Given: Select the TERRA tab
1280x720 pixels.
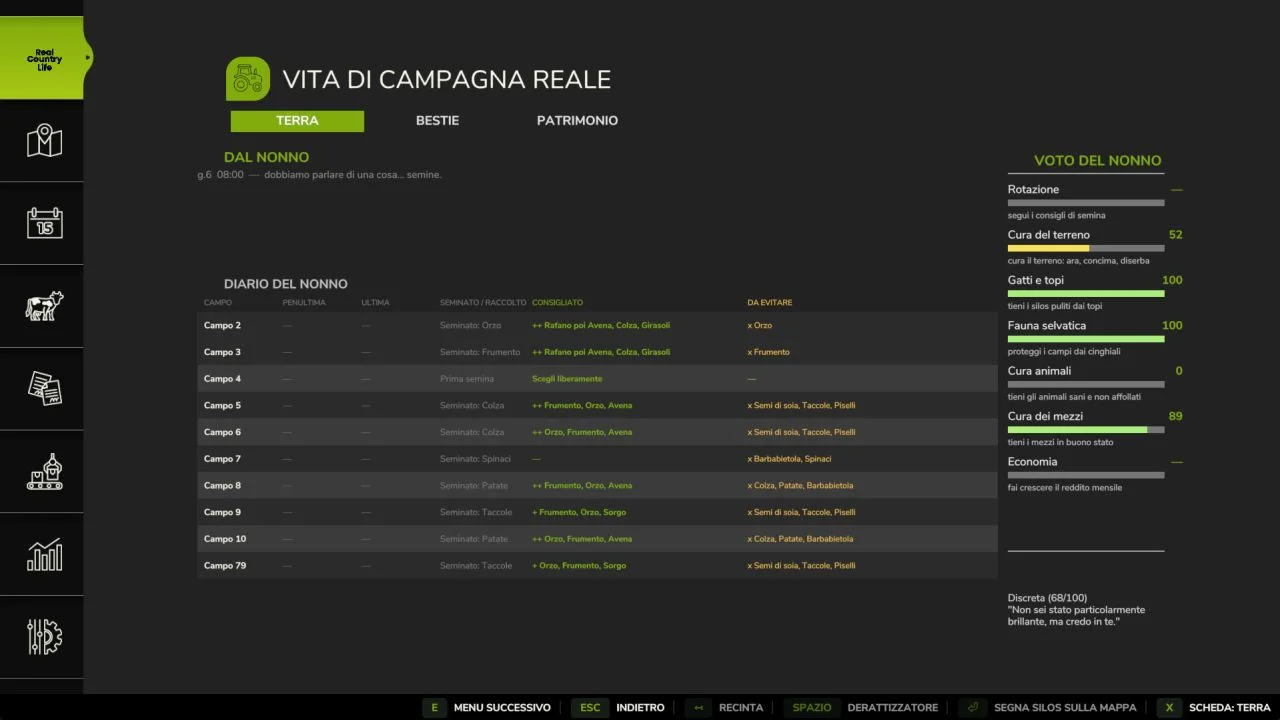Looking at the screenshot, I should coord(297,121).
